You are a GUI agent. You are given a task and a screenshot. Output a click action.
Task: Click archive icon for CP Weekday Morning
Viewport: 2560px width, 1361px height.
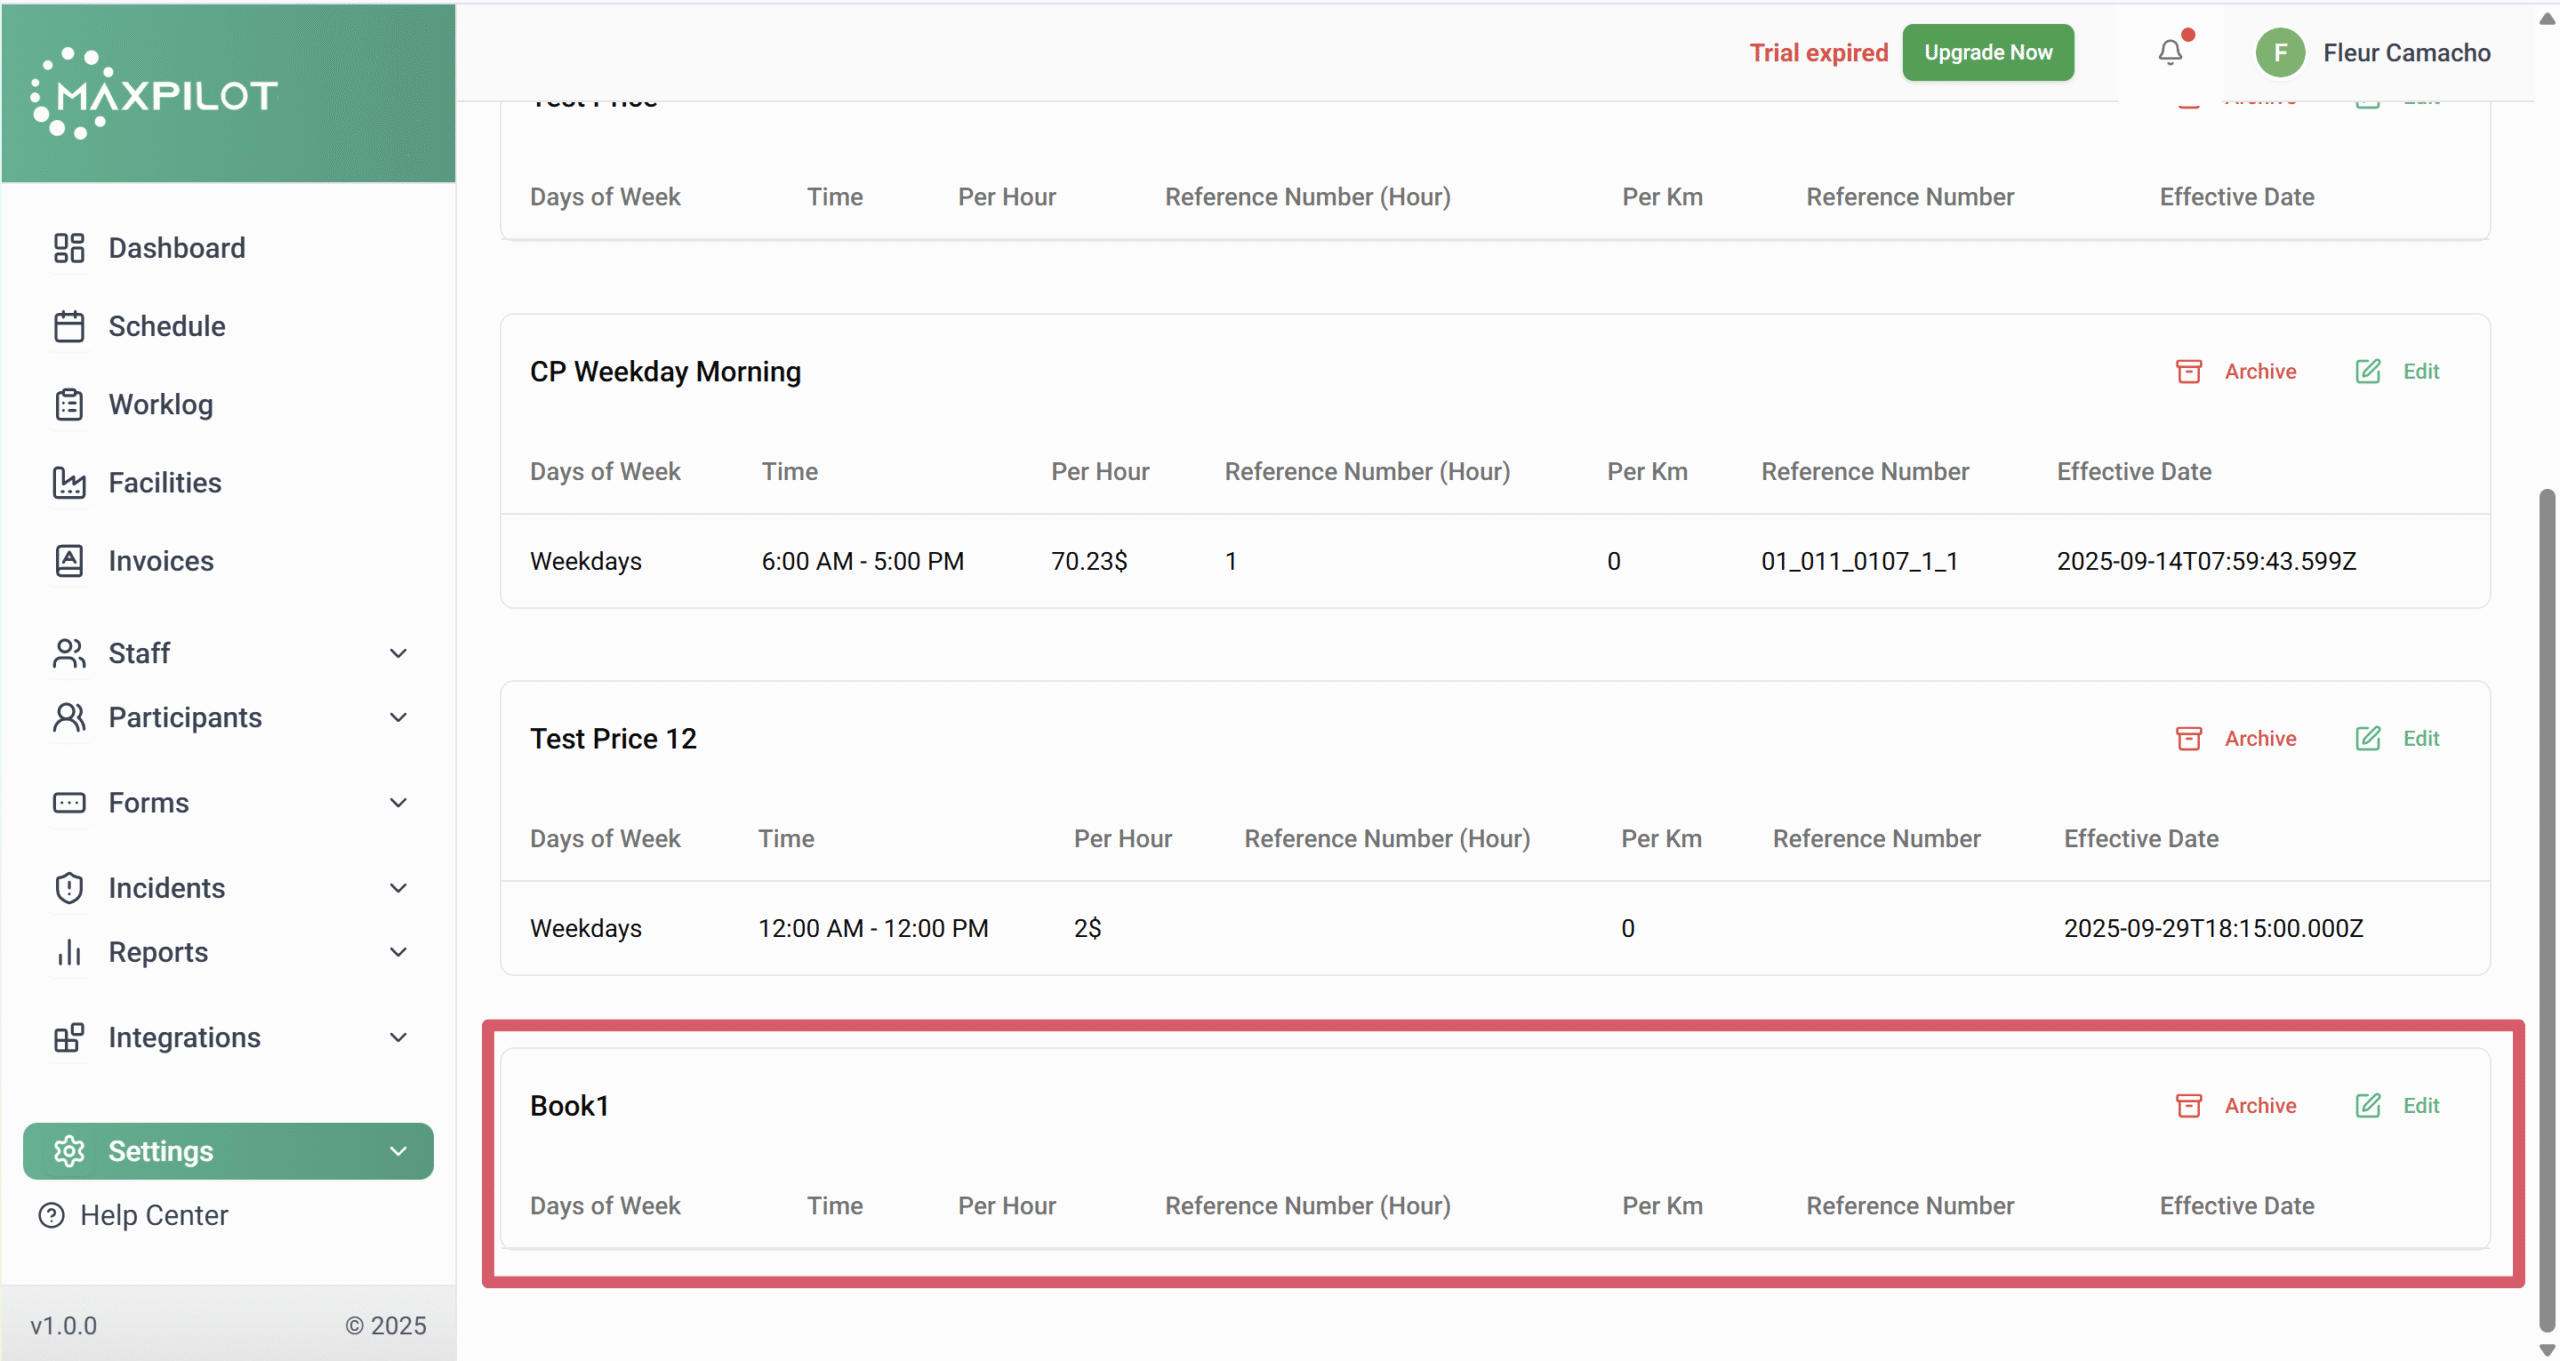click(2189, 372)
